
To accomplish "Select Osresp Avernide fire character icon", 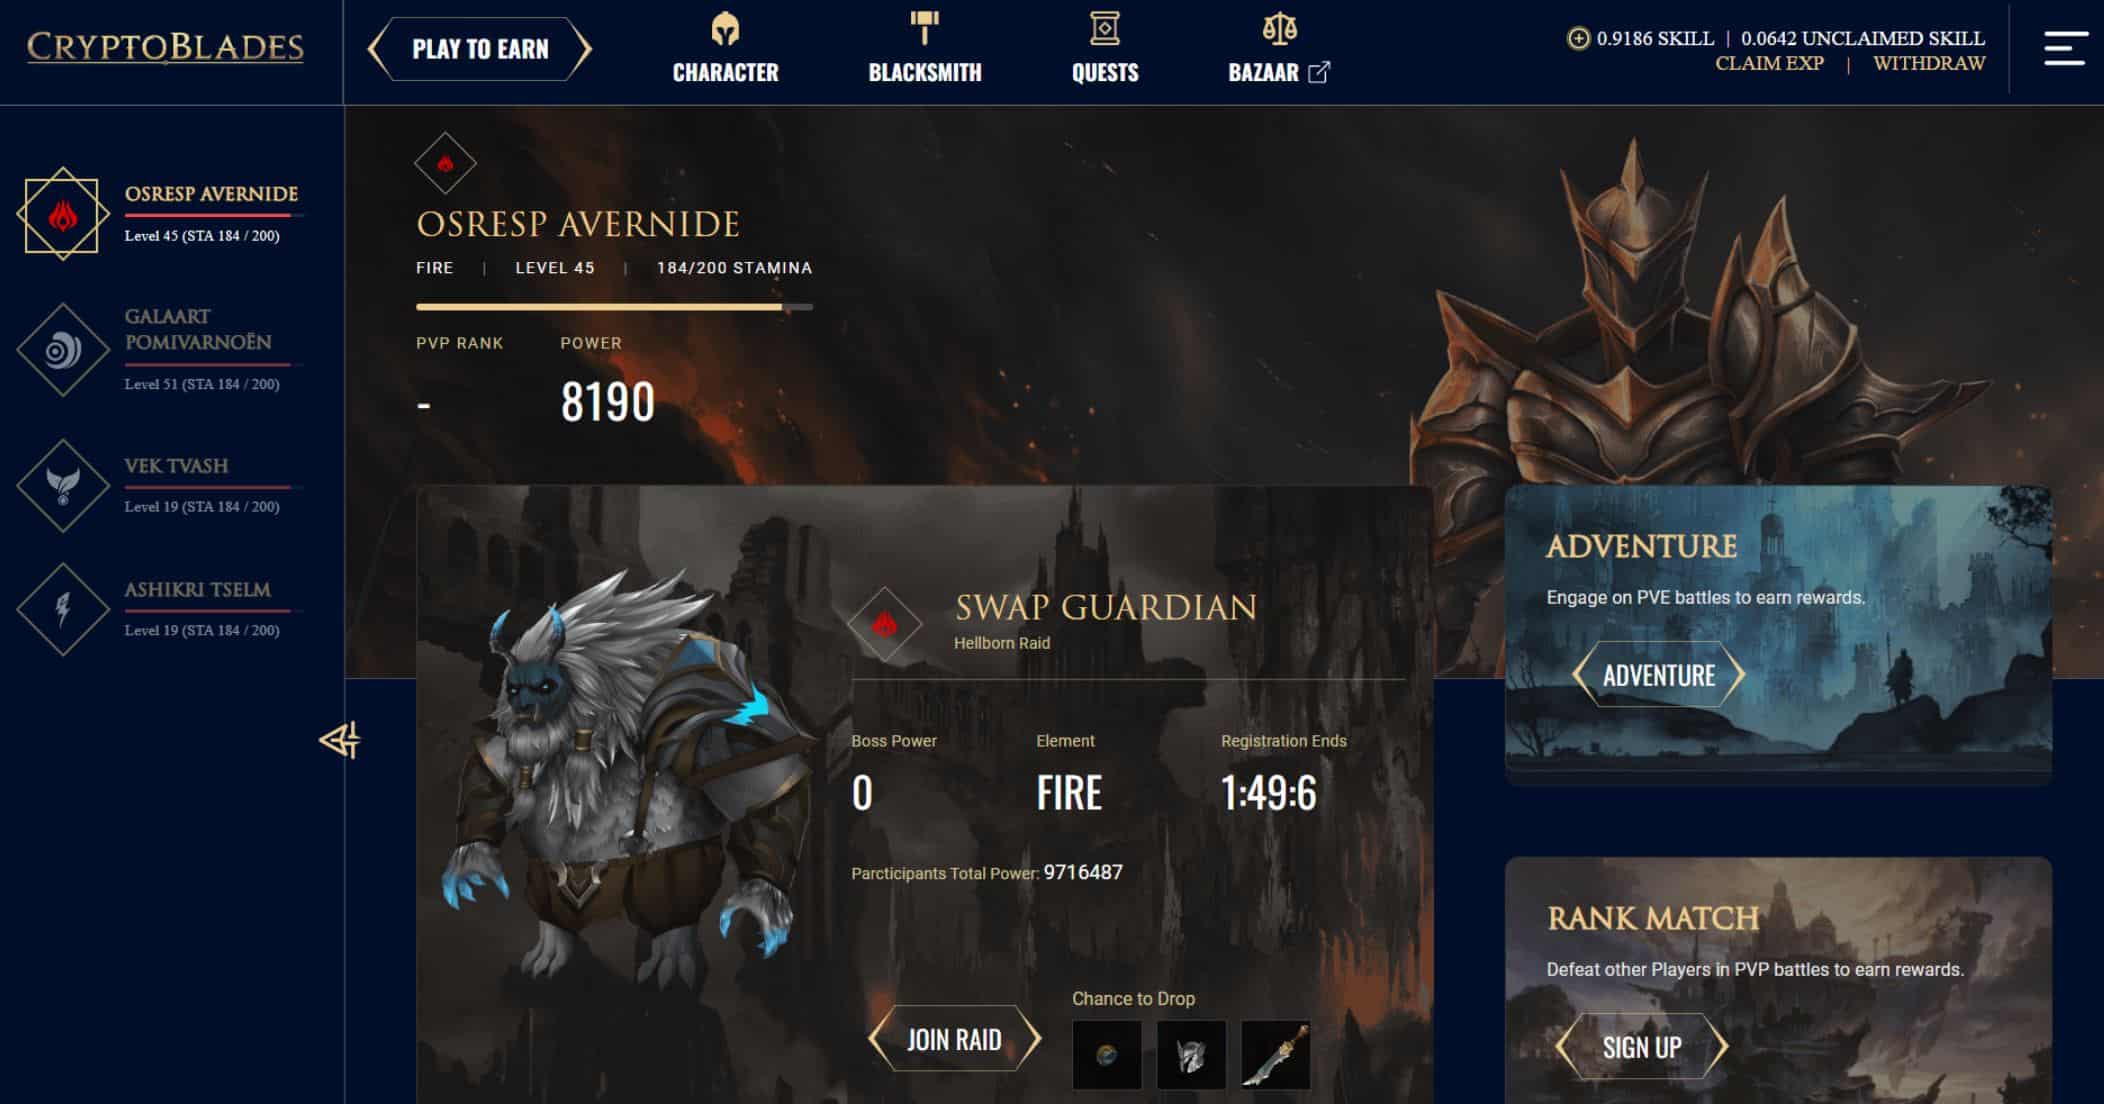I will click(62, 214).
